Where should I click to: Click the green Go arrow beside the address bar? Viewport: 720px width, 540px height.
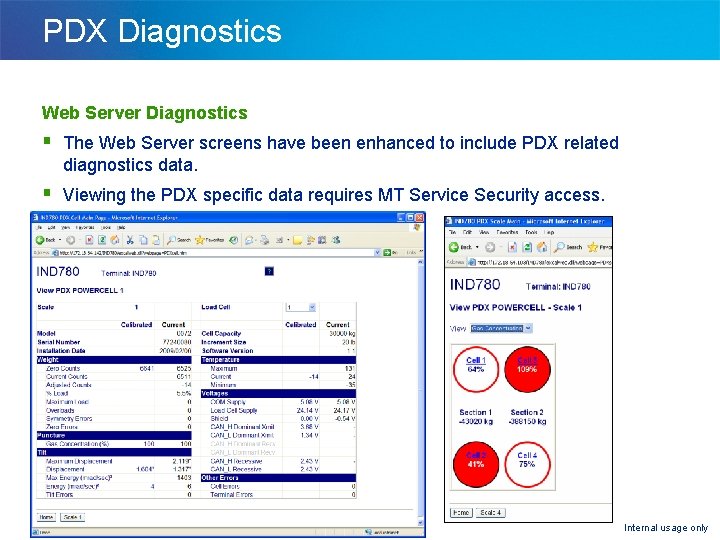pyautogui.click(x=387, y=253)
